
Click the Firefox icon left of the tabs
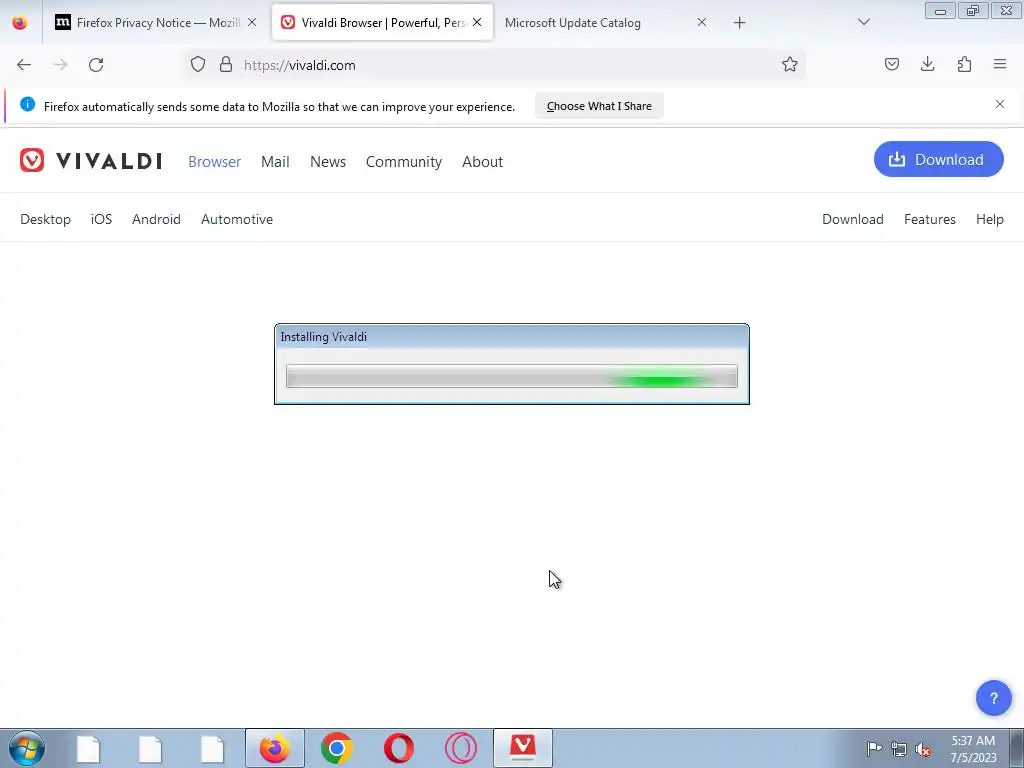click(x=20, y=22)
